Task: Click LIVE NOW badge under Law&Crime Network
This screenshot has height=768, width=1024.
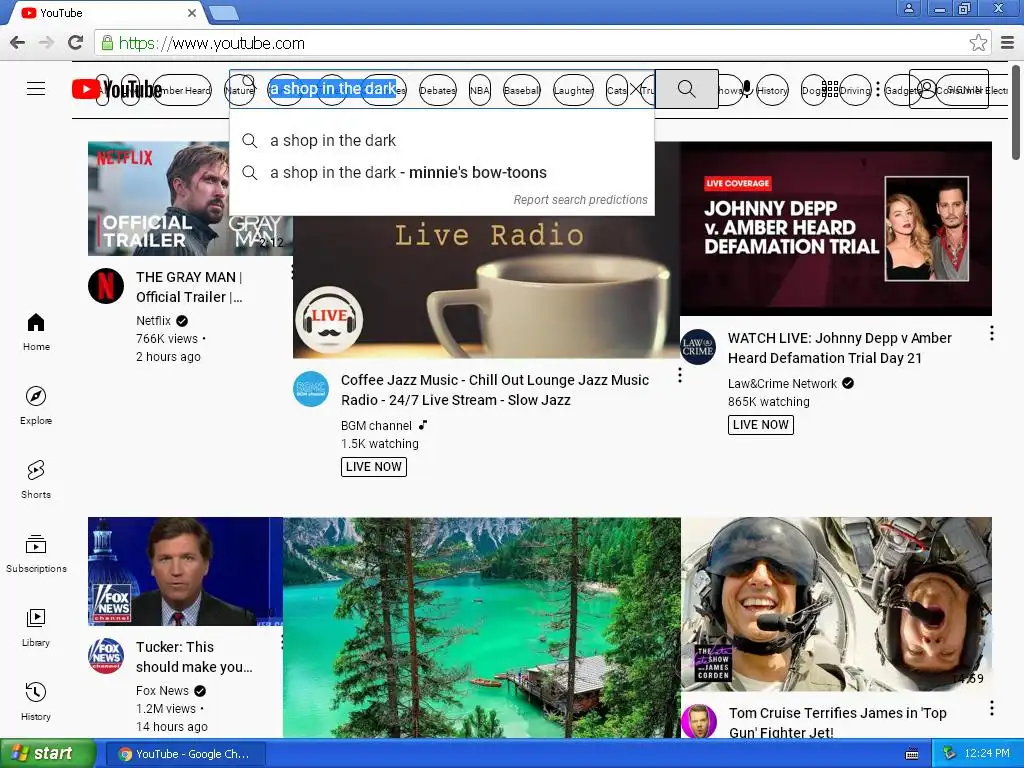Action: (x=761, y=425)
